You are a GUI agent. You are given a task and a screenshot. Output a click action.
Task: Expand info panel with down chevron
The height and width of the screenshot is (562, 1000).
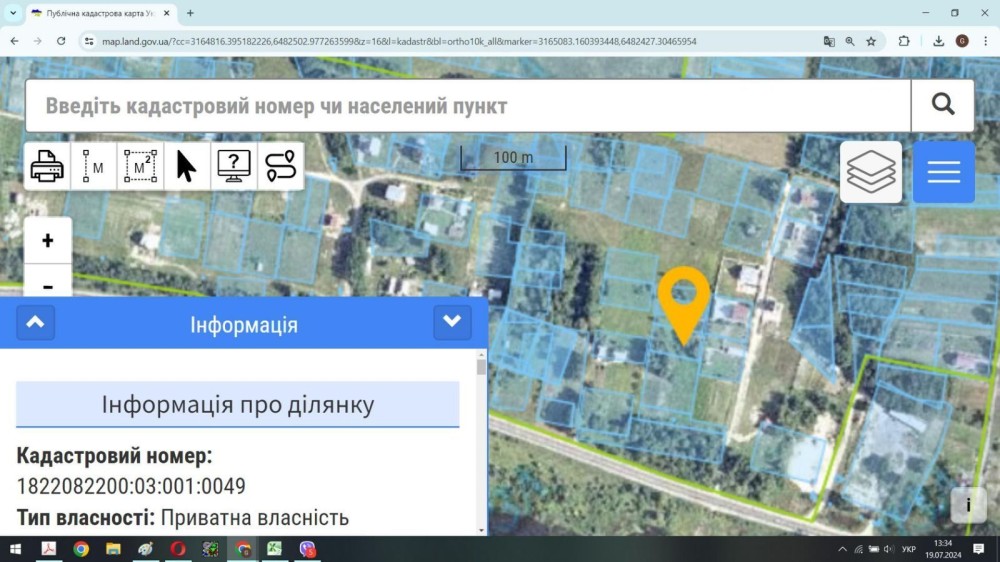[452, 323]
